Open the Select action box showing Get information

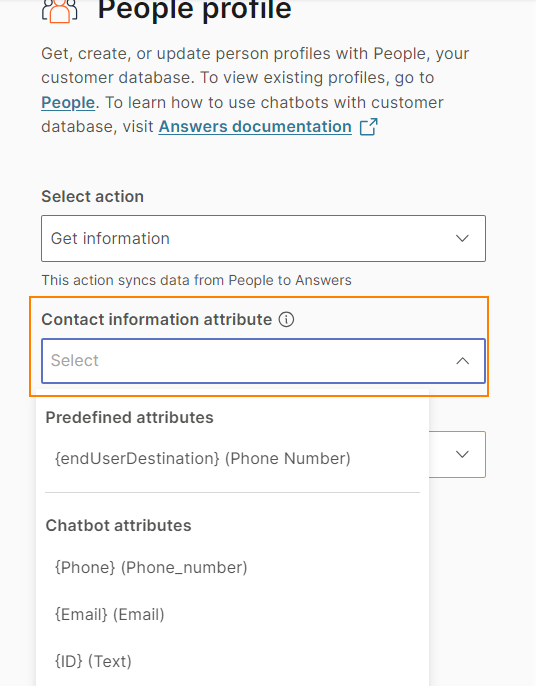pyautogui.click(x=263, y=238)
